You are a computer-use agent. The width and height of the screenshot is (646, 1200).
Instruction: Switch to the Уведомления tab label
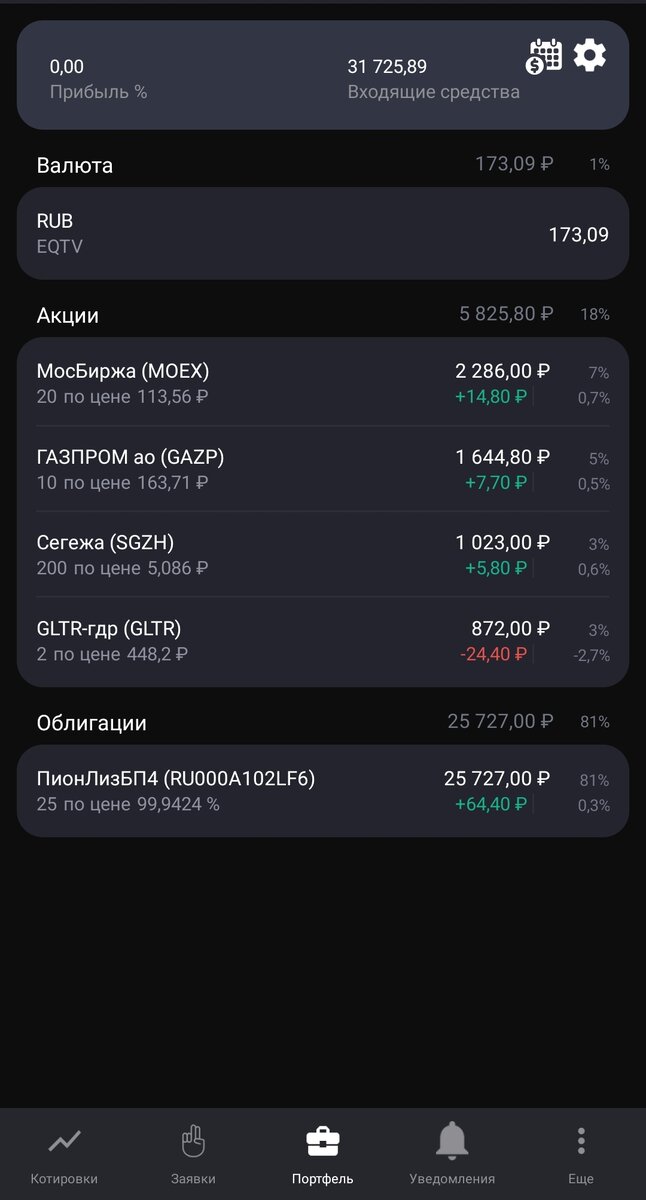pyautogui.click(x=452, y=1179)
